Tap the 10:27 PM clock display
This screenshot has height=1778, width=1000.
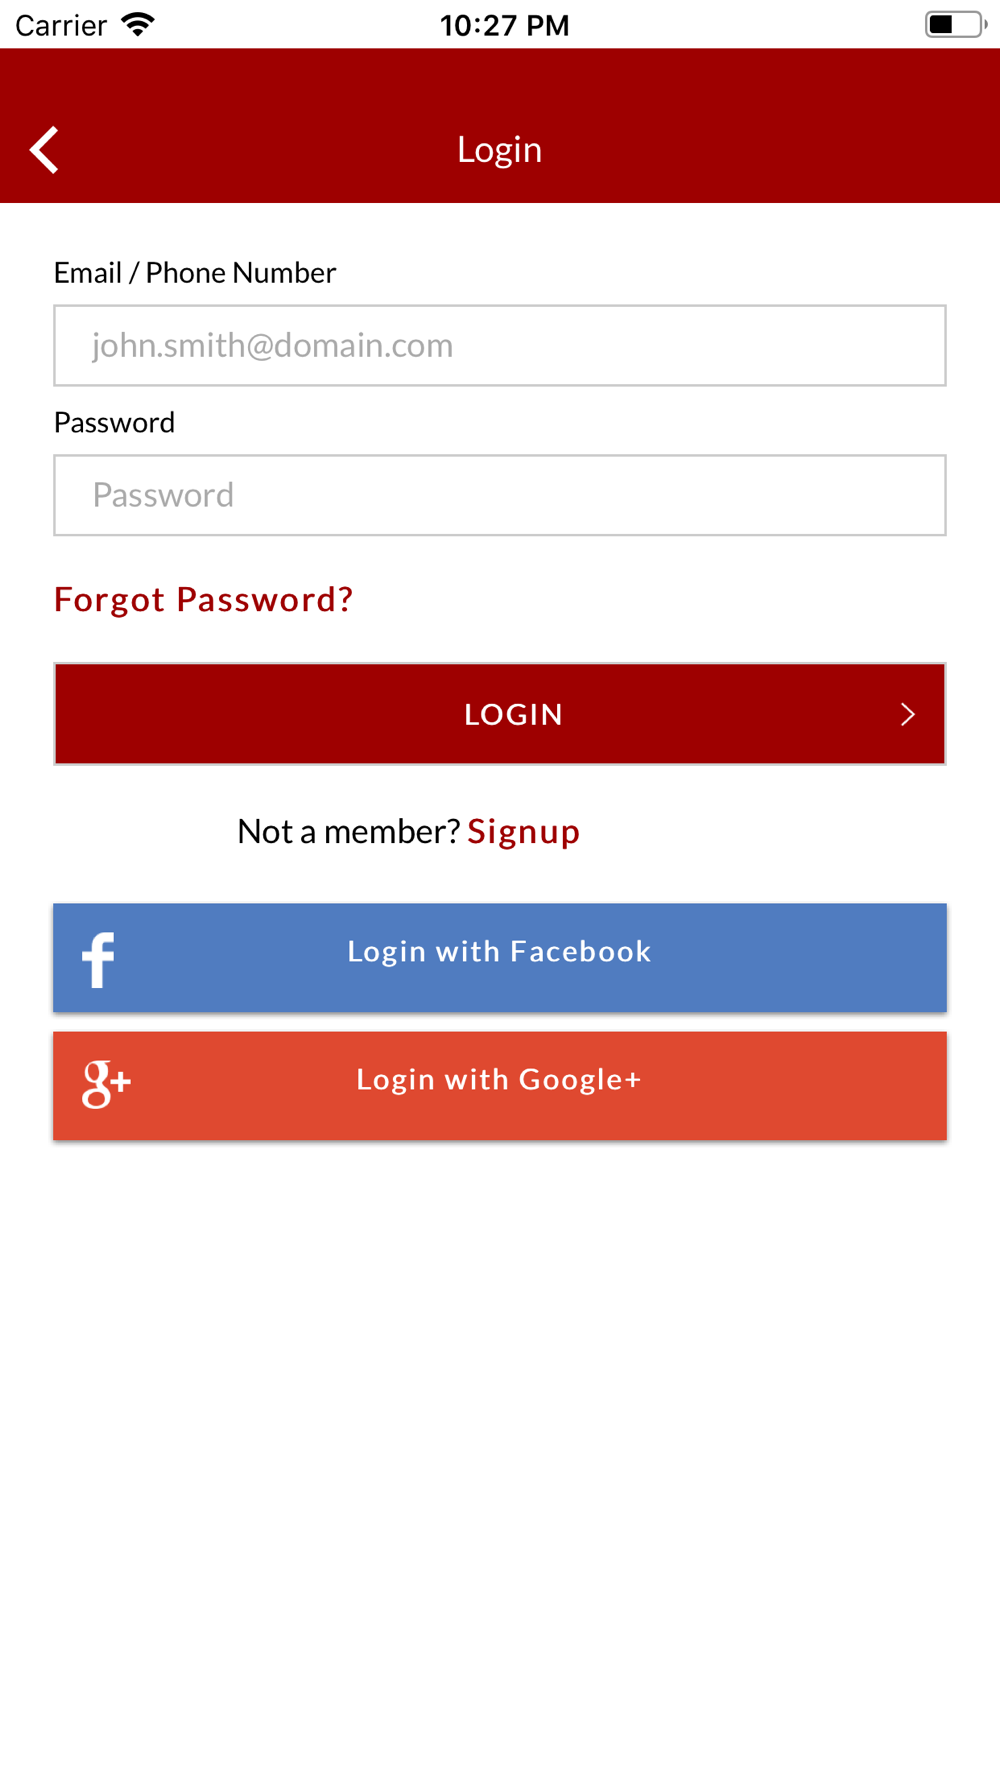click(505, 25)
